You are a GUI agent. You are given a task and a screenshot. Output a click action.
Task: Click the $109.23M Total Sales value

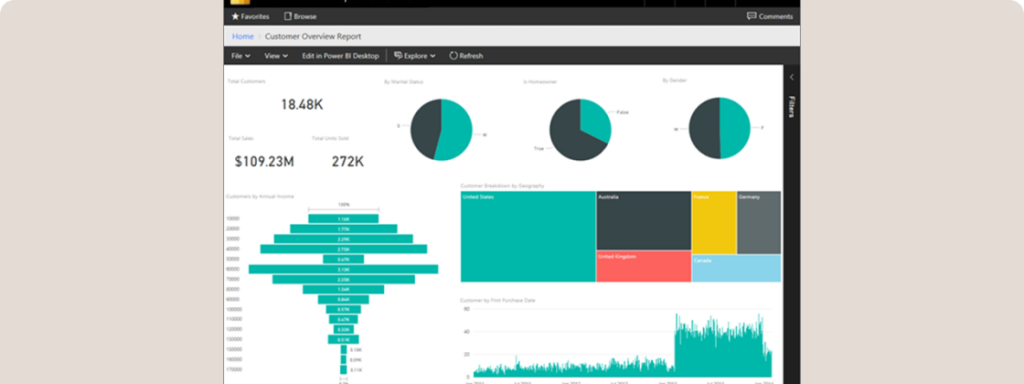pos(264,161)
